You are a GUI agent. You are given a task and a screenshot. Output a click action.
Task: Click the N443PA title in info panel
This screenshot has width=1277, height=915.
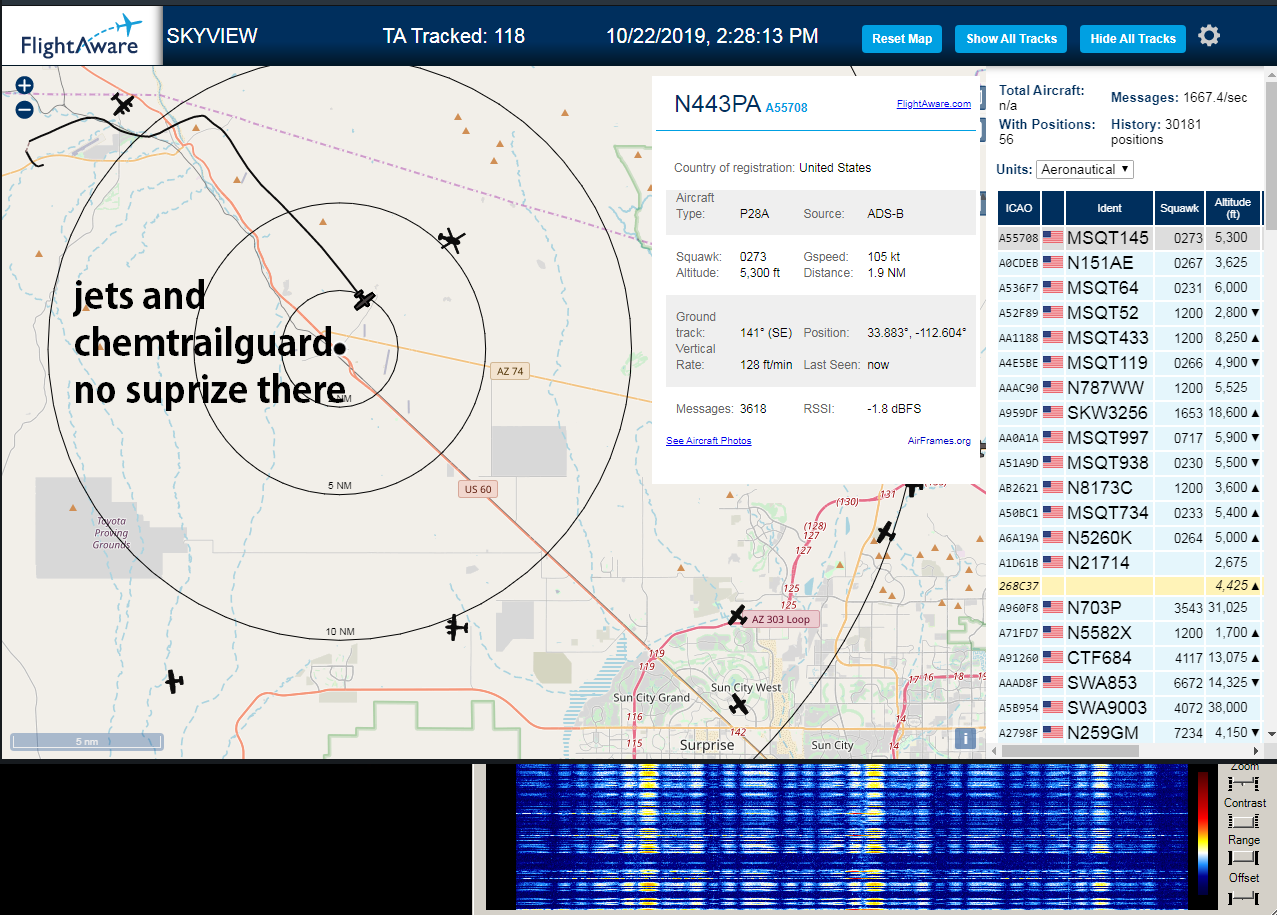[717, 105]
